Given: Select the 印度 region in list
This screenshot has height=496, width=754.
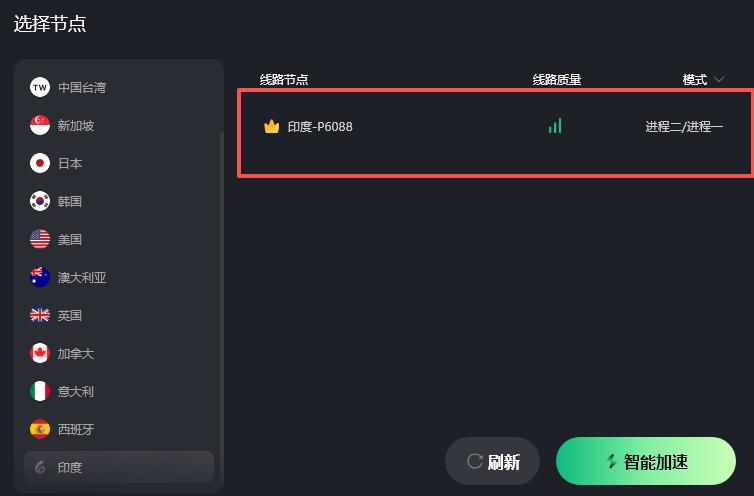Looking at the screenshot, I should click(119, 467).
